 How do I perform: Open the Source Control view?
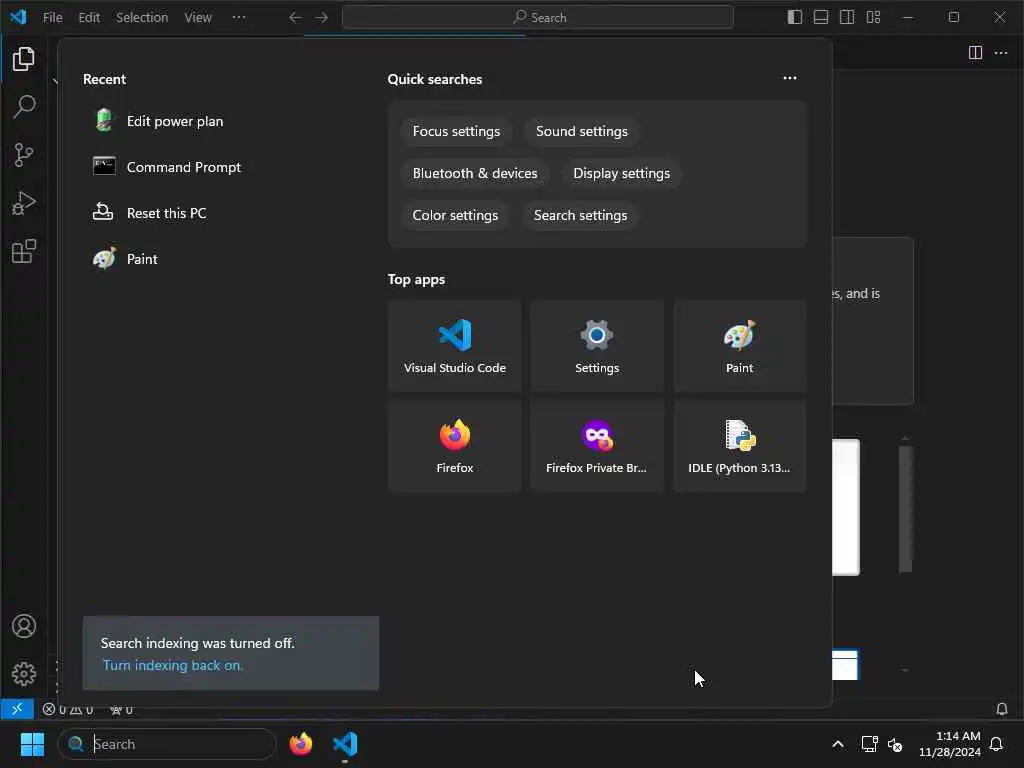point(24,155)
